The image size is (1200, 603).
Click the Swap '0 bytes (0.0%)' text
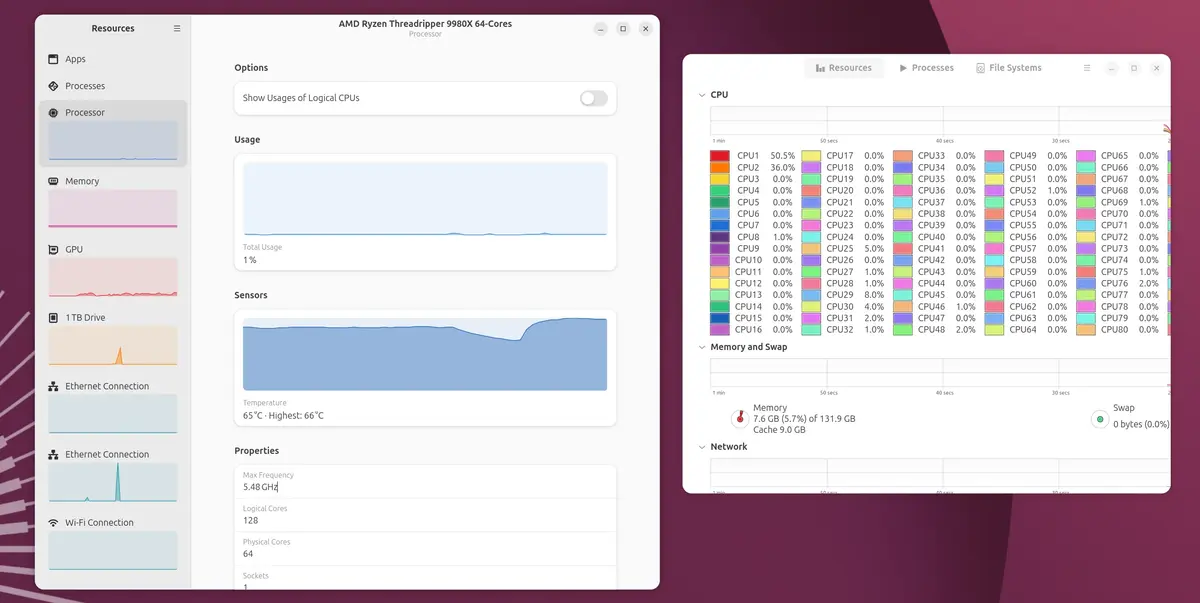(x=1141, y=424)
